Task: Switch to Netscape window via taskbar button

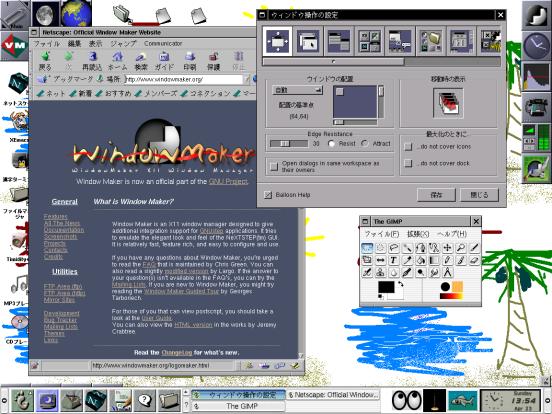Action: 333,395
